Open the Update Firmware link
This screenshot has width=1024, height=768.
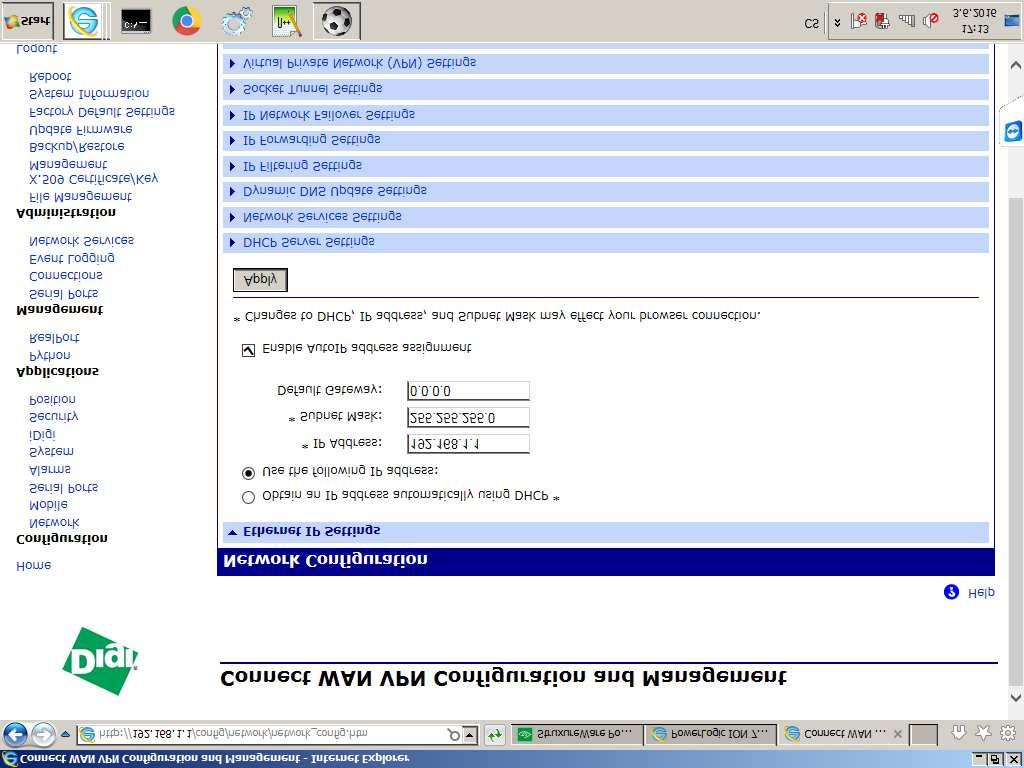[x=81, y=129]
